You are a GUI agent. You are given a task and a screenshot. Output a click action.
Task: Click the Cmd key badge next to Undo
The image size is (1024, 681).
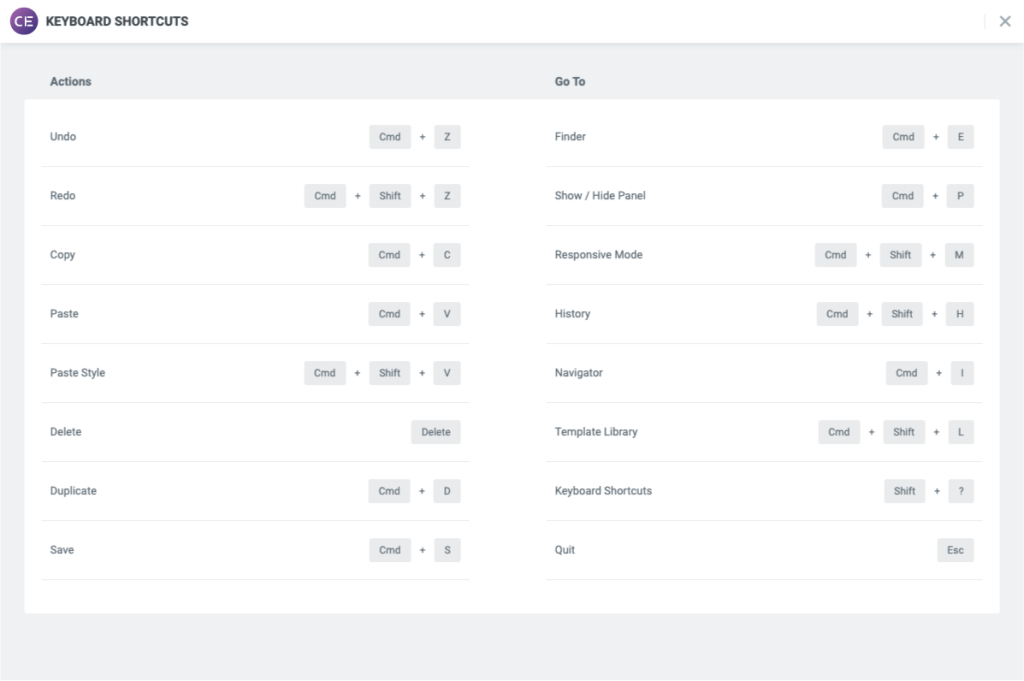390,136
